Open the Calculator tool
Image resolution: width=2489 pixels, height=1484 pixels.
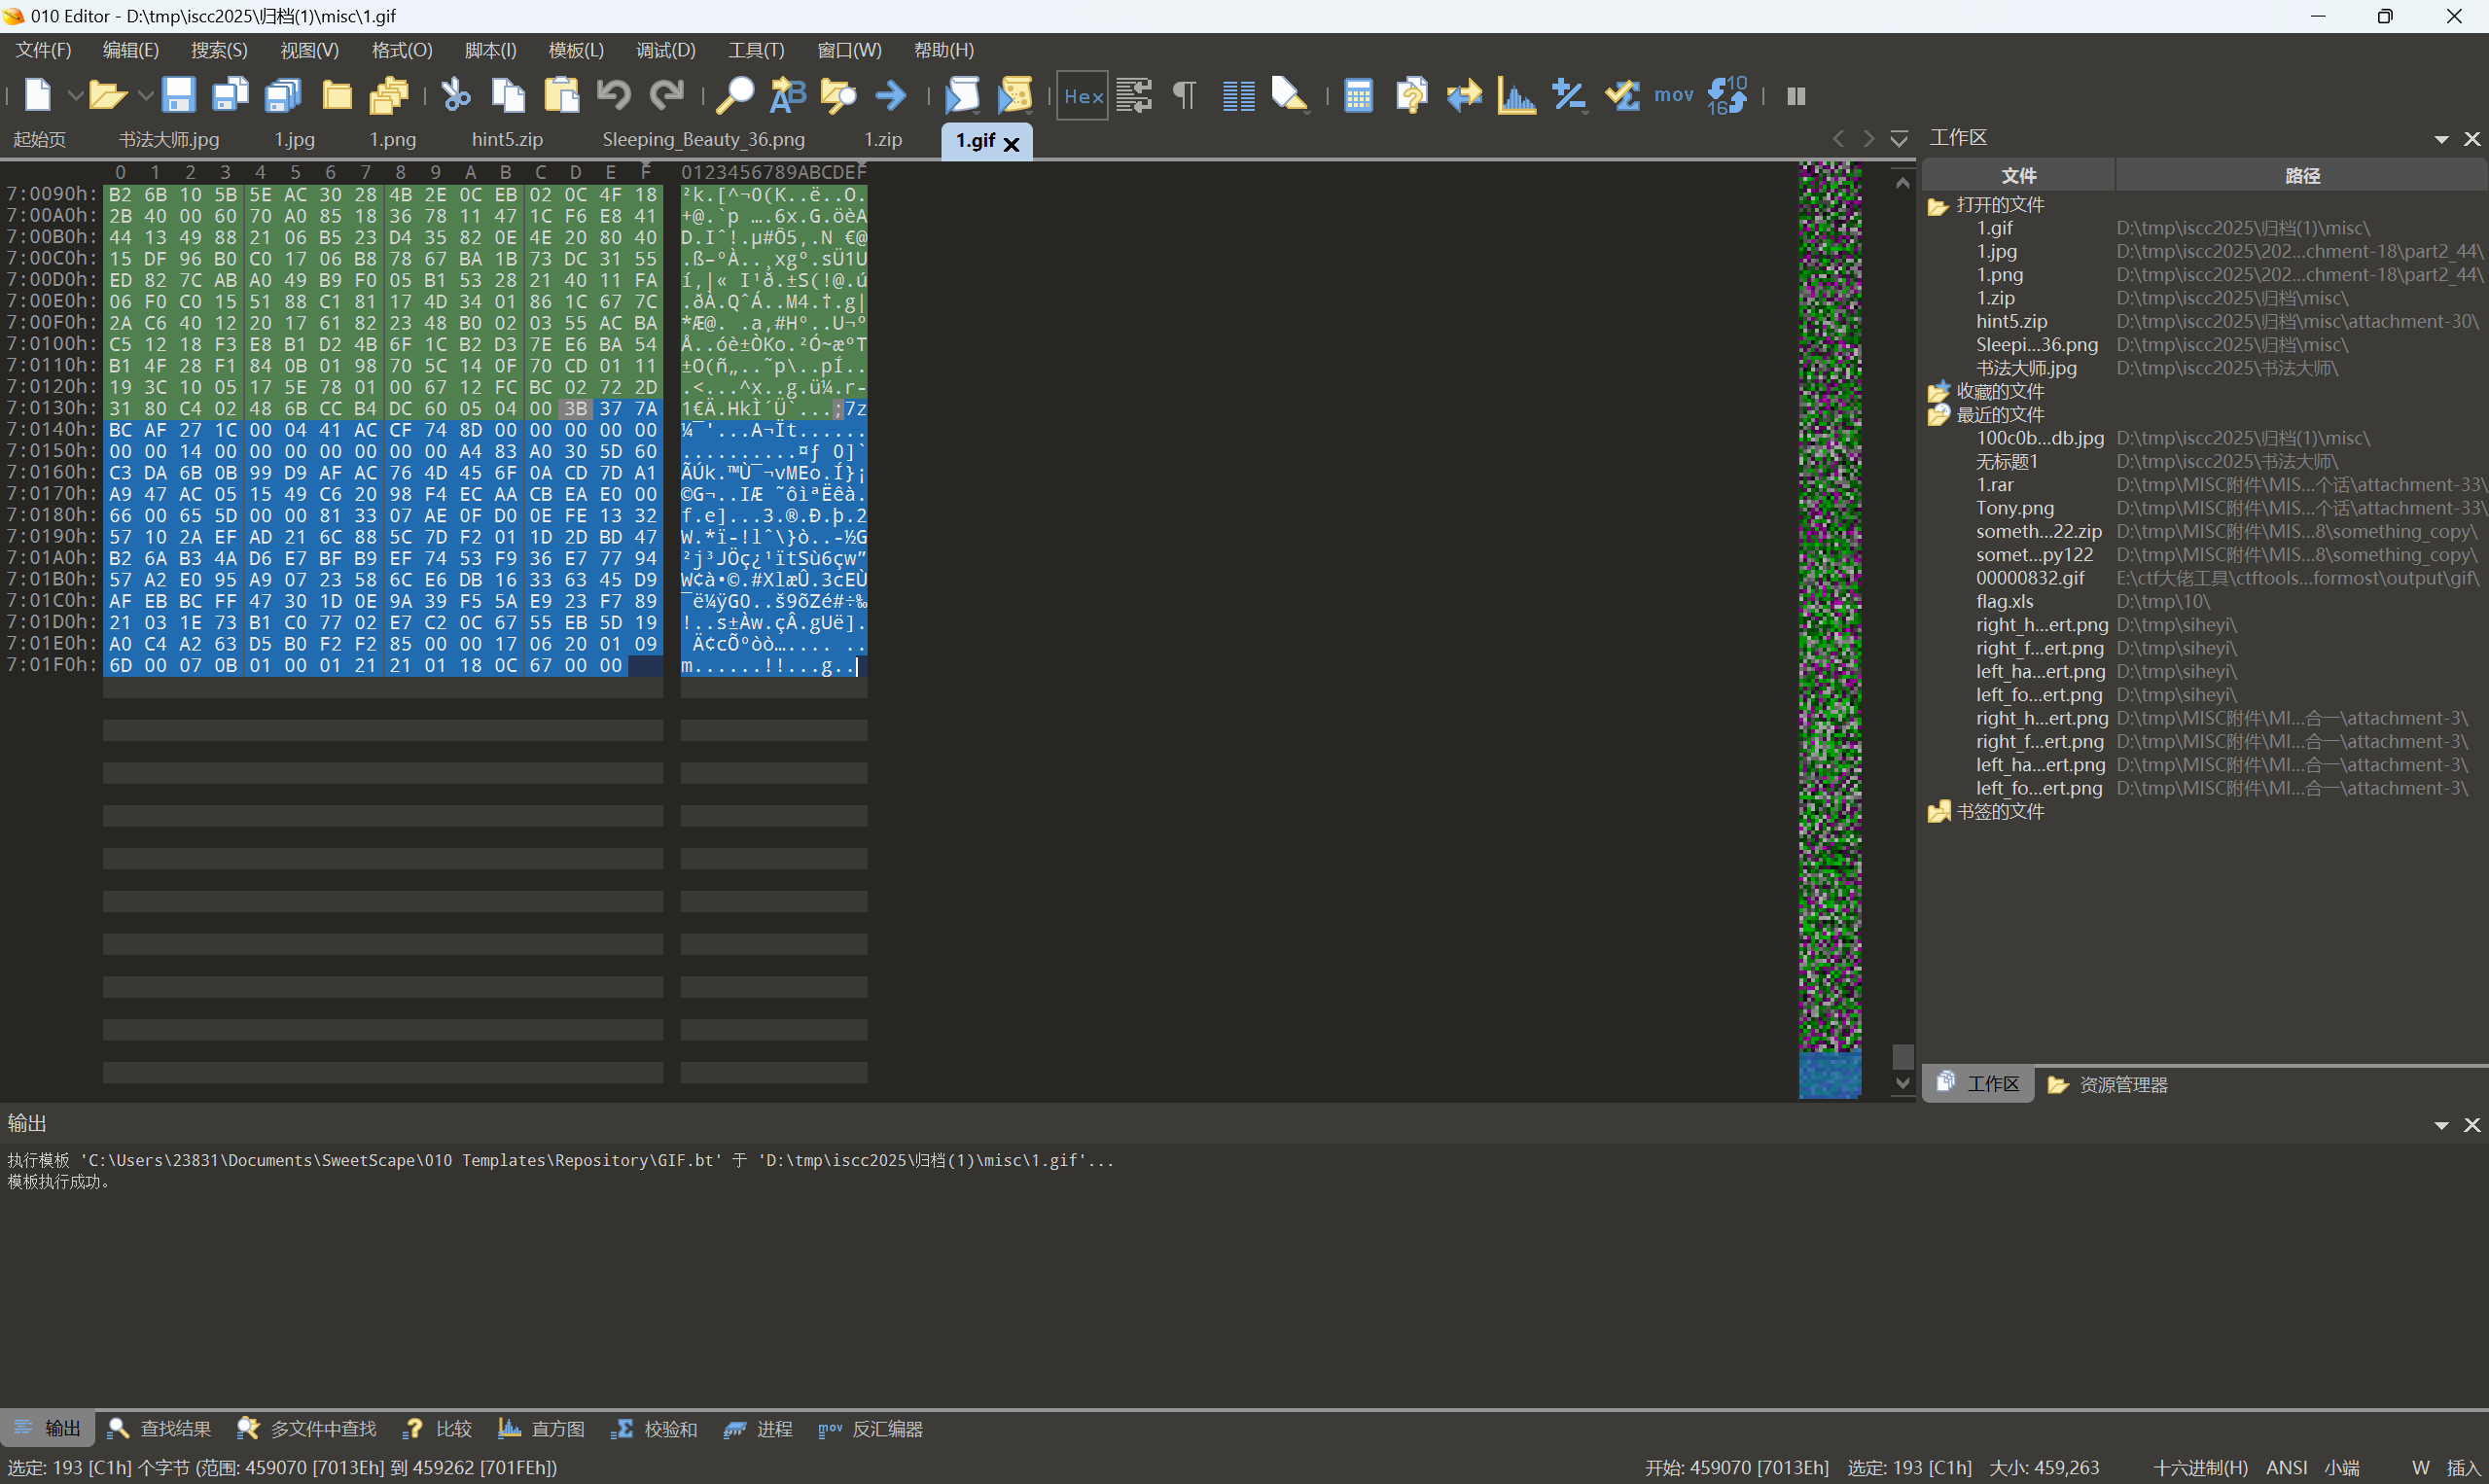tap(1358, 95)
